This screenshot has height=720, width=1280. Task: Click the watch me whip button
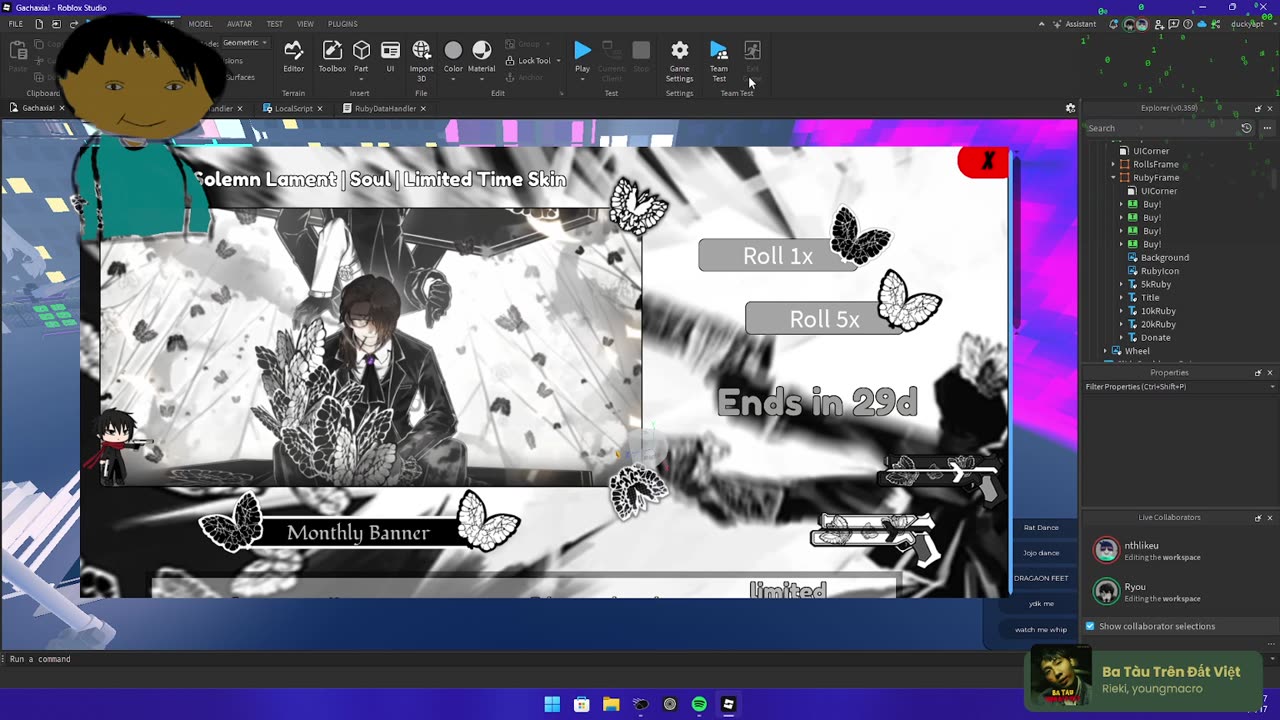(x=1041, y=629)
